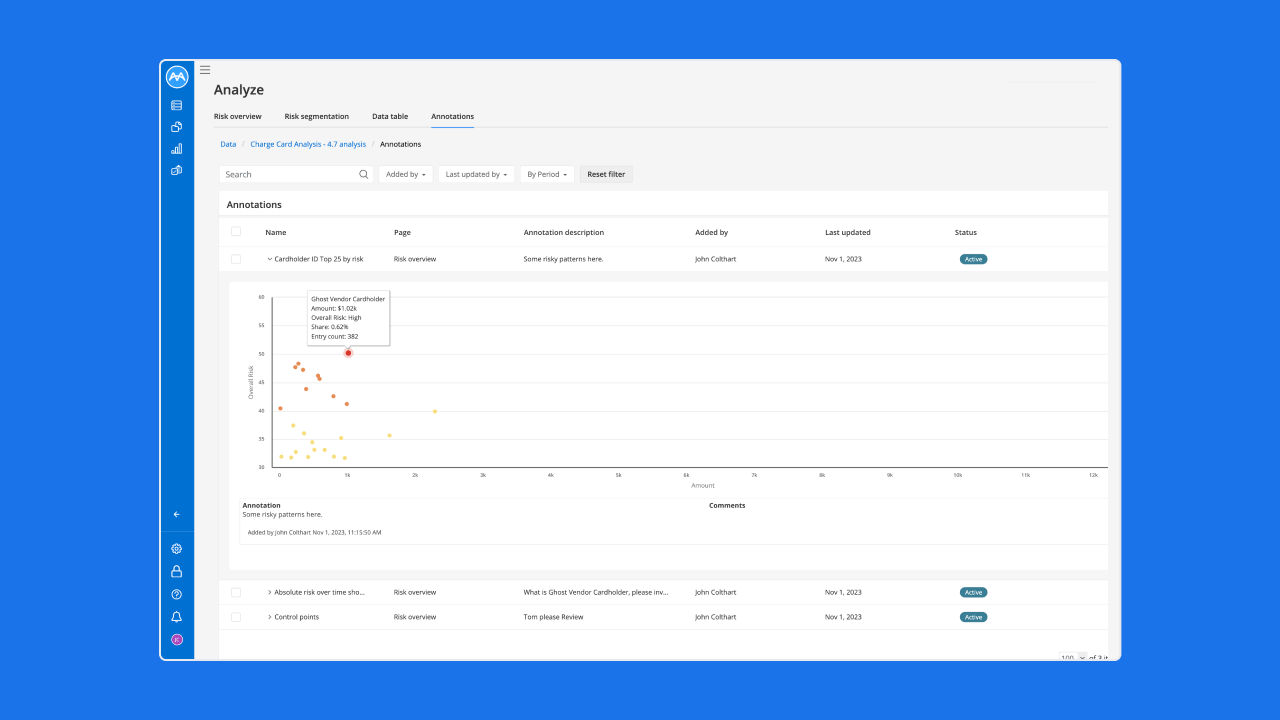Select the Annotations tab
Screen dimensions: 1280x720
453,117
